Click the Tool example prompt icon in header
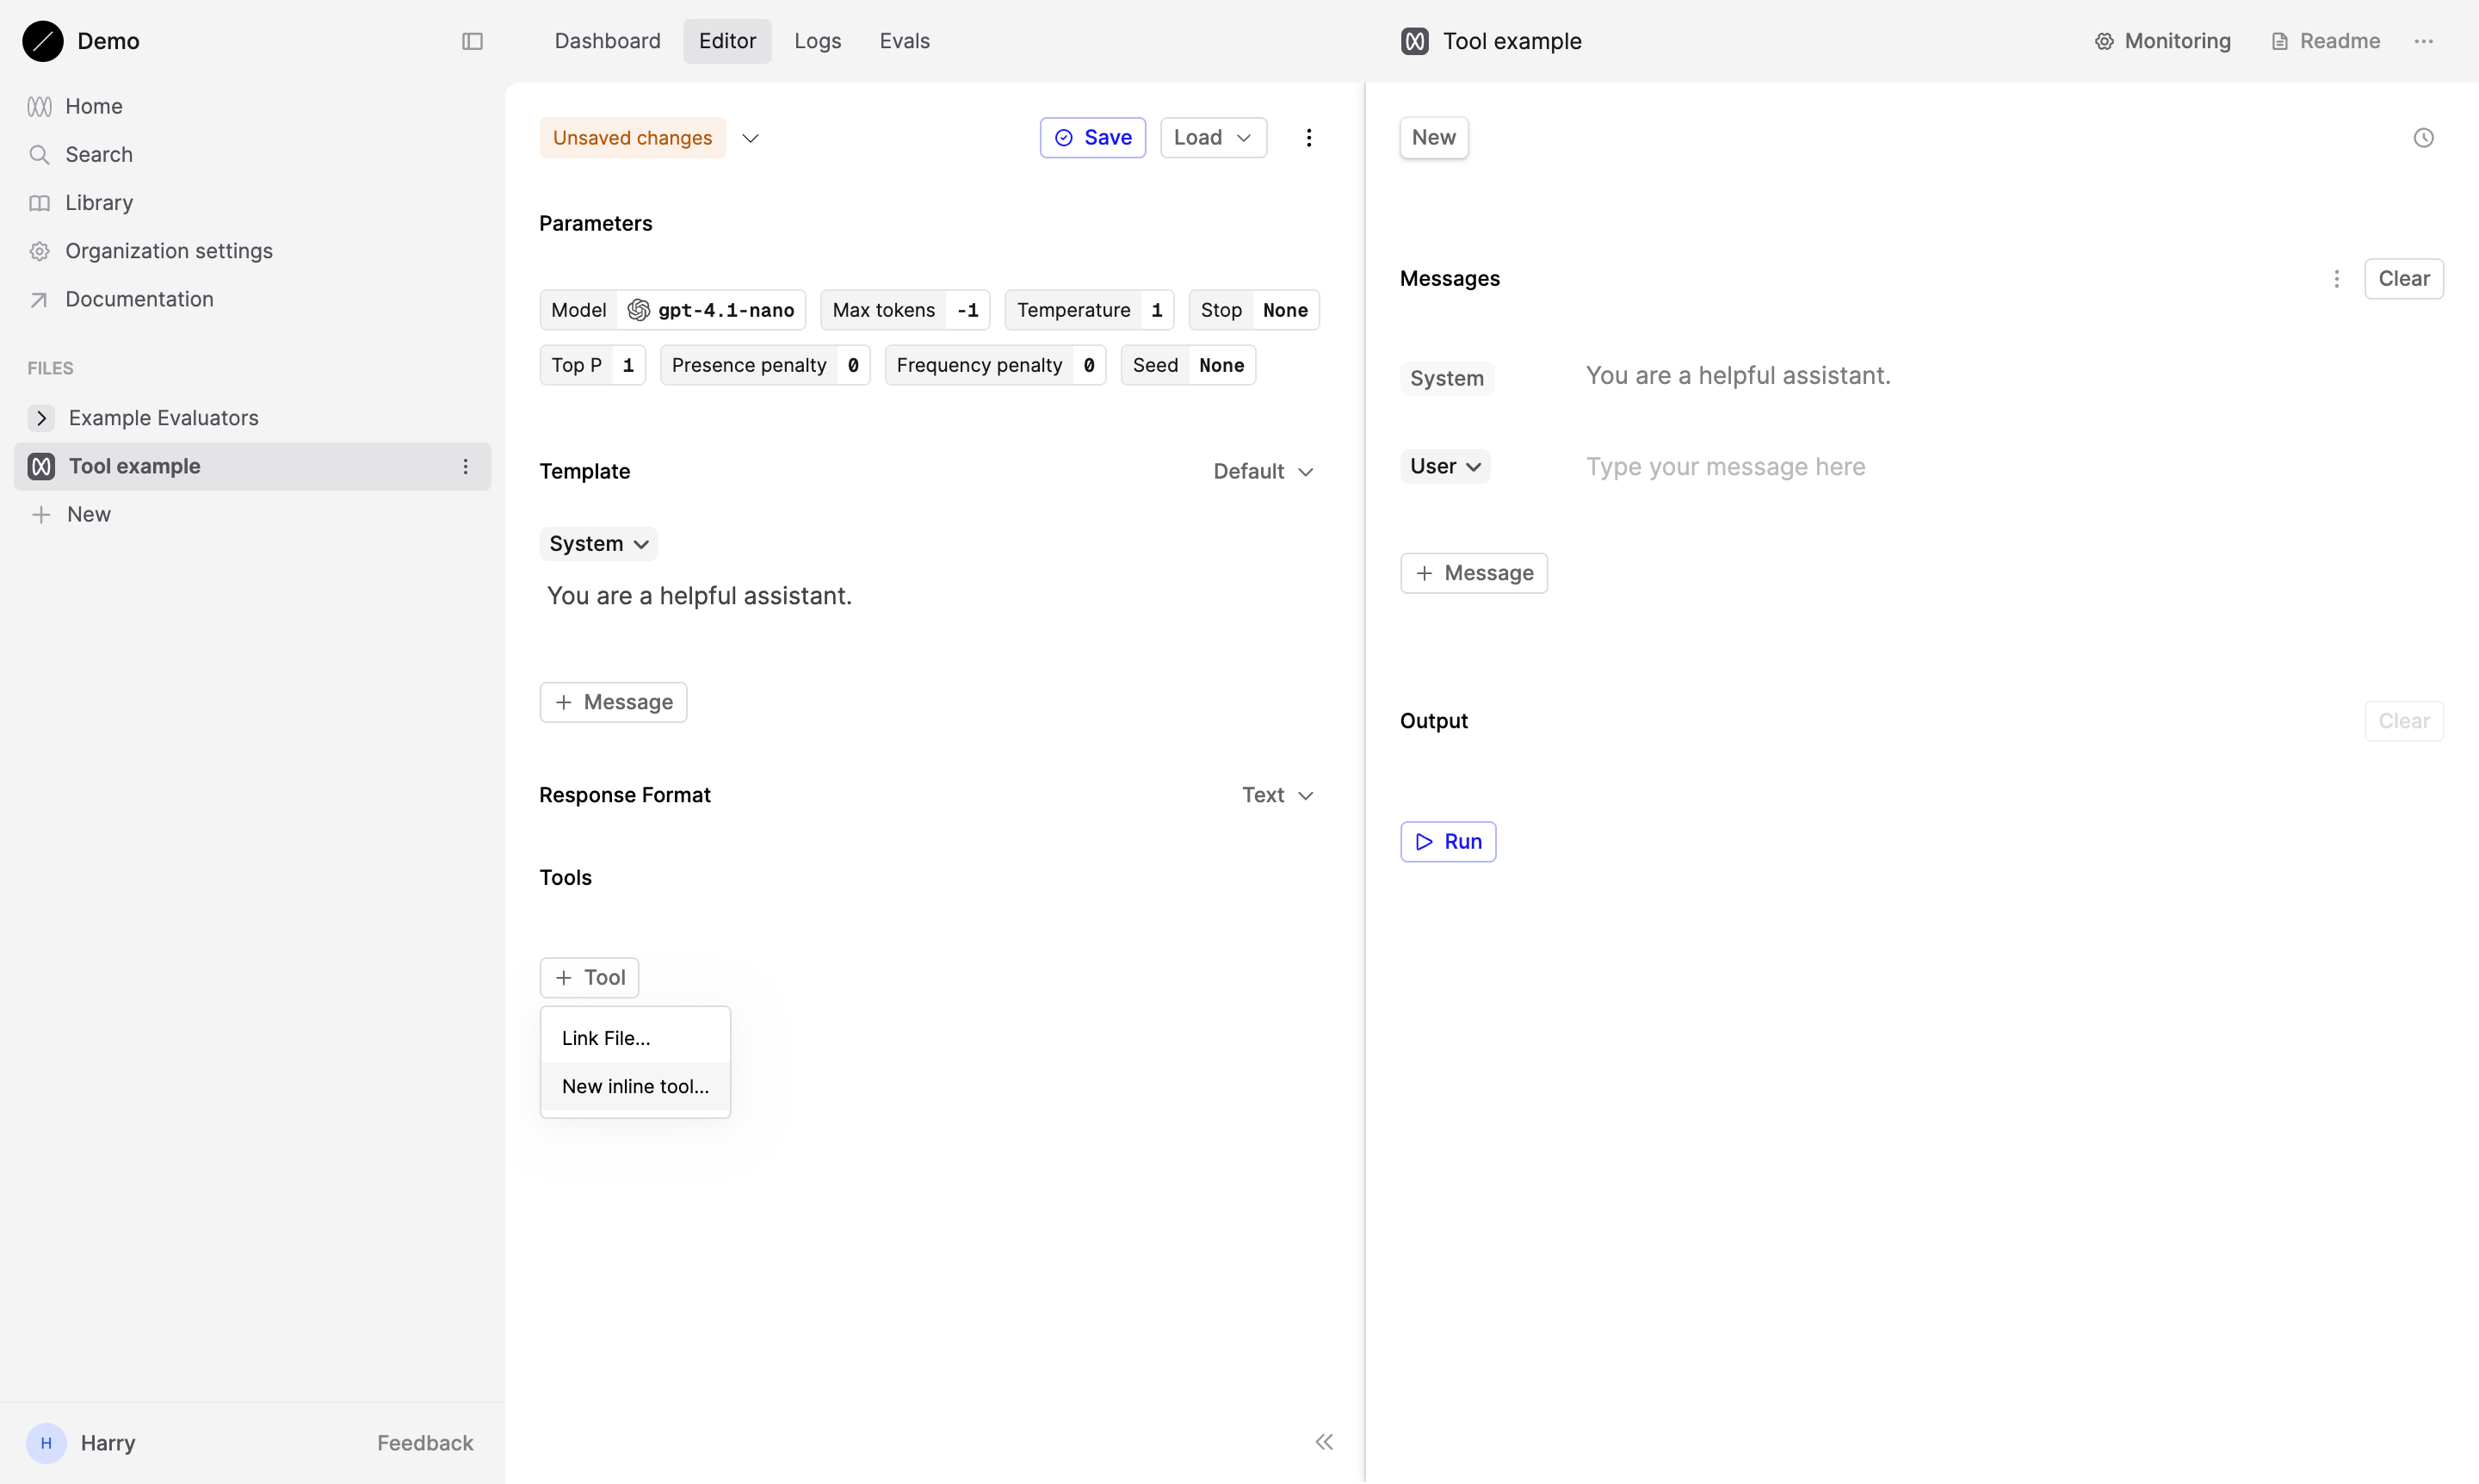 click(x=1414, y=41)
